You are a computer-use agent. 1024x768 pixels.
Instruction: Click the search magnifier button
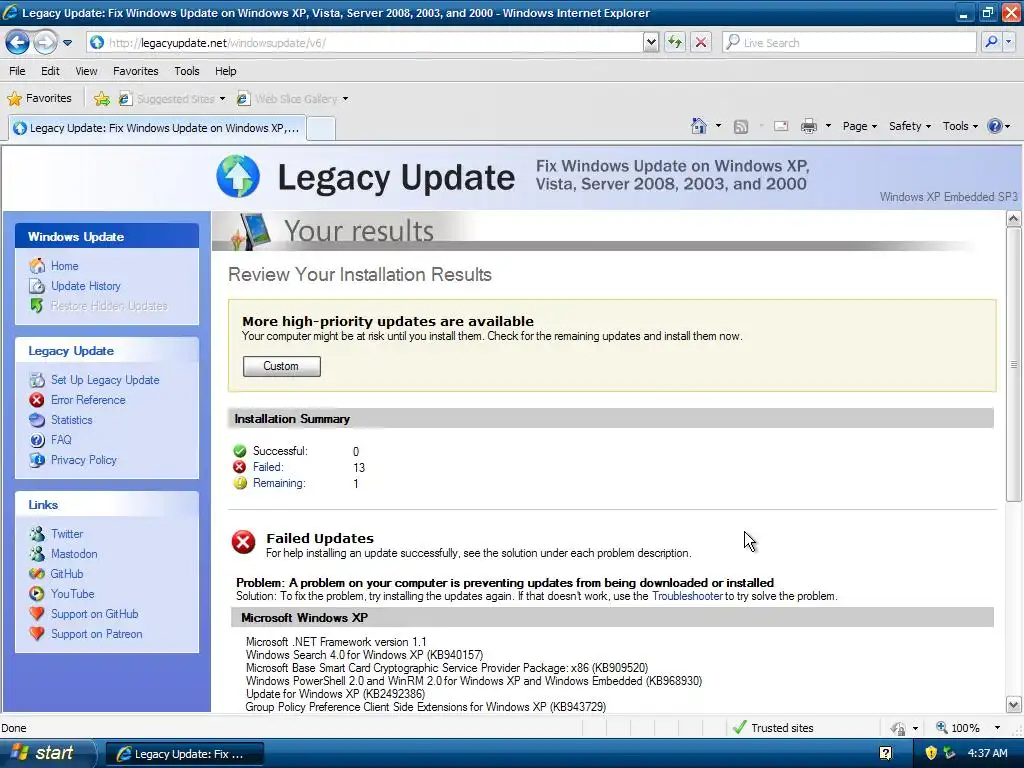[x=991, y=43]
